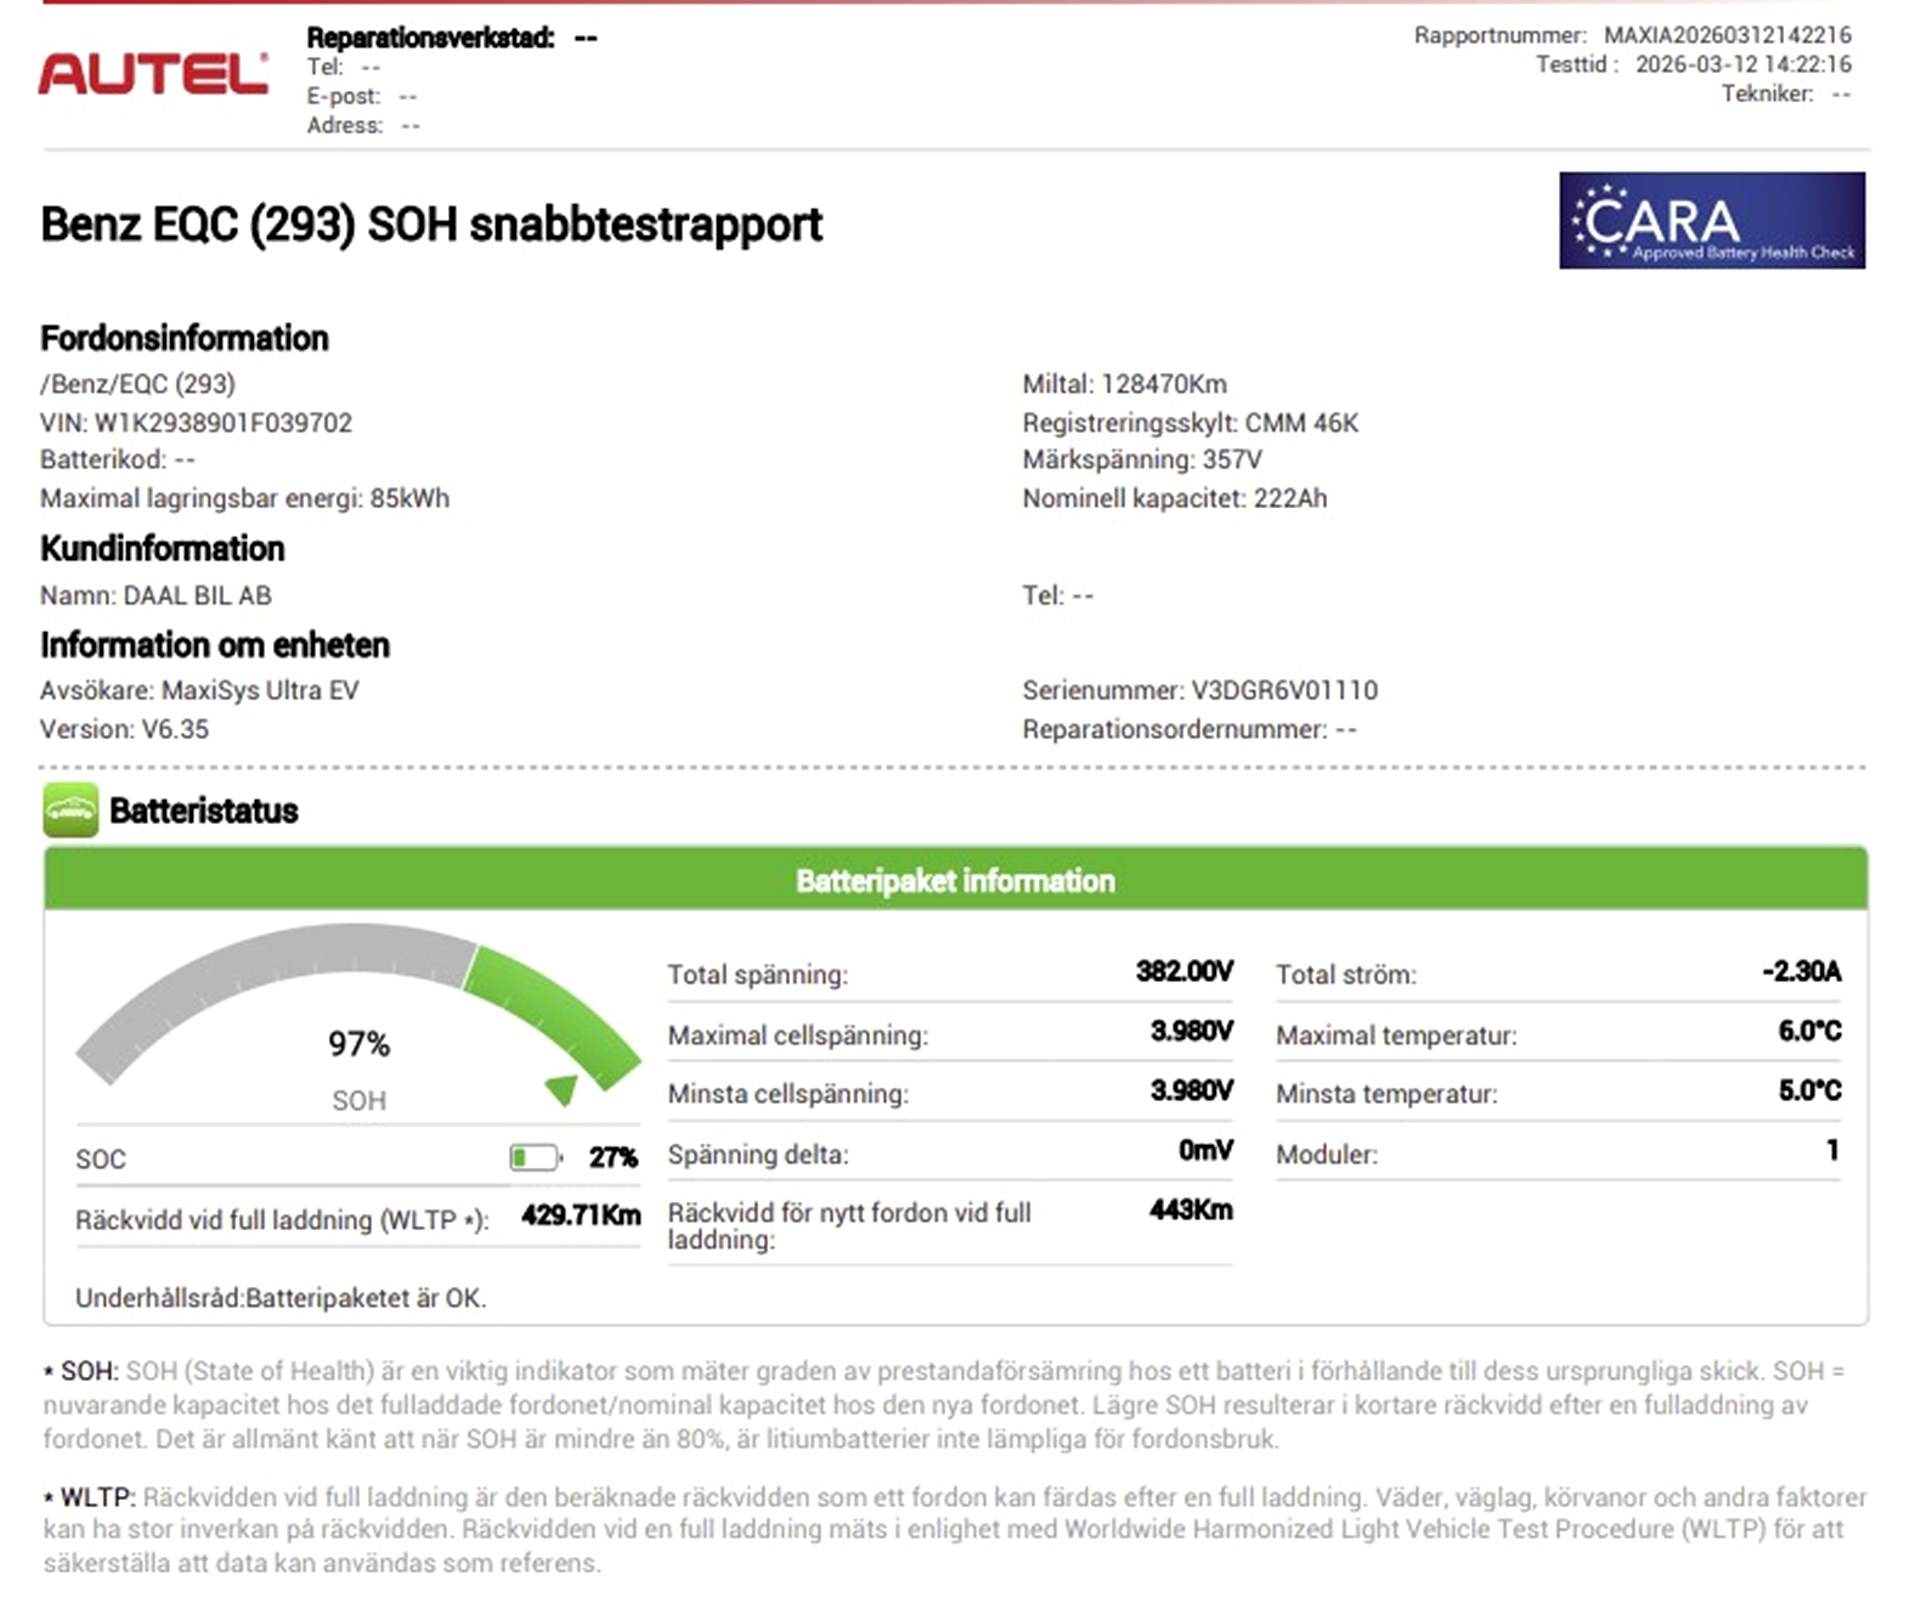Image resolution: width=1920 pixels, height=1602 pixels.
Task: Click the green car Batteristatus icon
Action: 70,810
